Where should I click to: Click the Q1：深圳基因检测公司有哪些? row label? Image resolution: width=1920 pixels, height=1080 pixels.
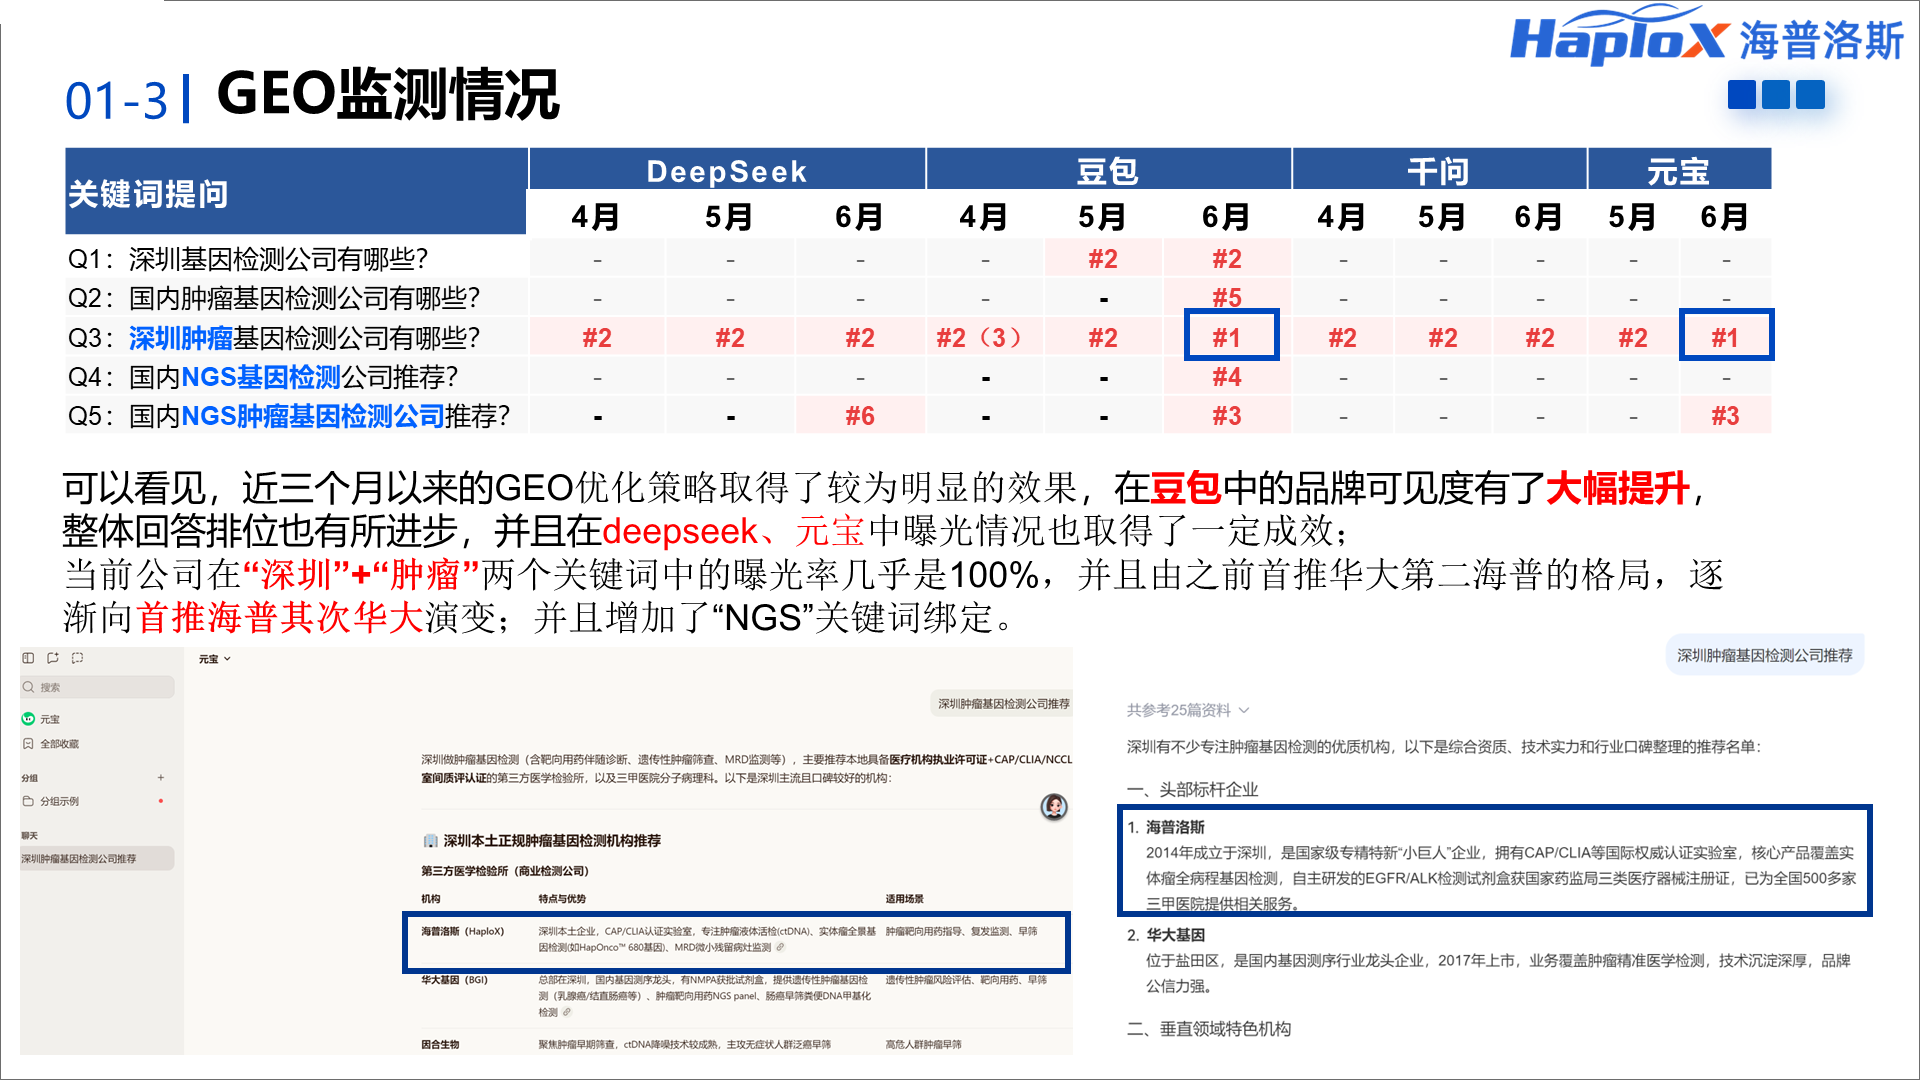click(247, 259)
